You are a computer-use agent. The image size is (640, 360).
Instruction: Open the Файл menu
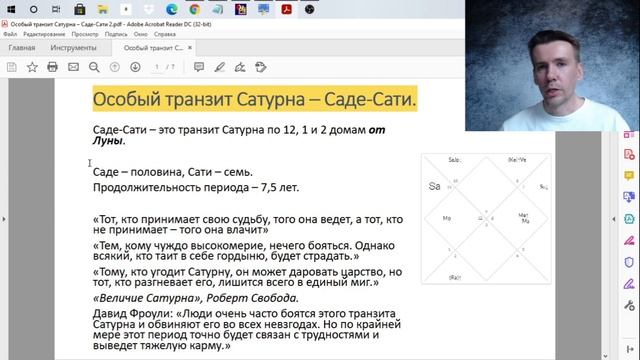[x=10, y=34]
